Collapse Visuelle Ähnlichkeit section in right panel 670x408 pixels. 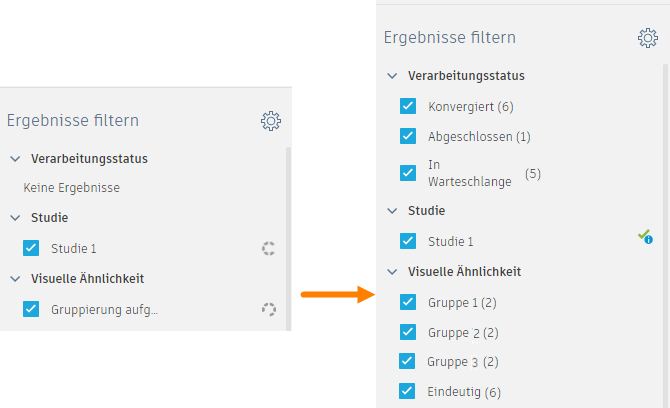(392, 272)
